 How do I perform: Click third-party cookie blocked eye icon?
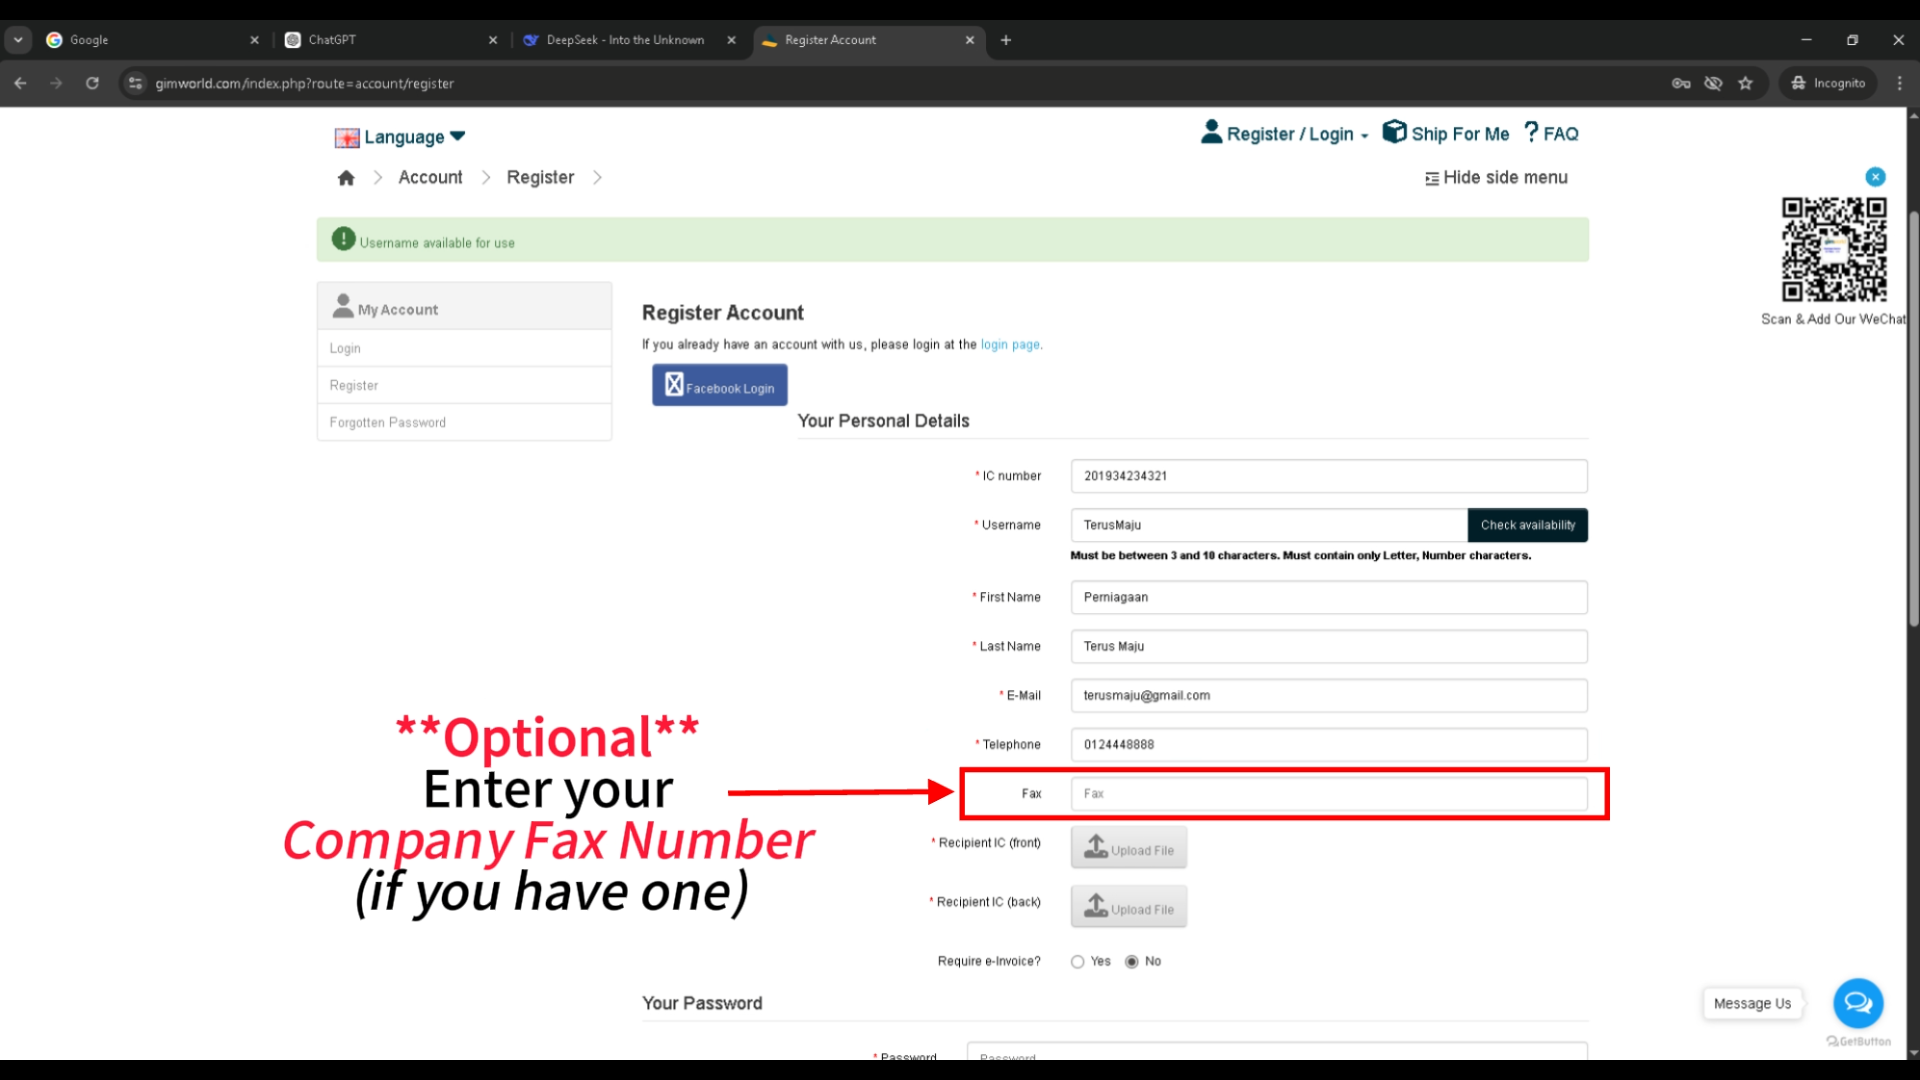click(x=1713, y=83)
